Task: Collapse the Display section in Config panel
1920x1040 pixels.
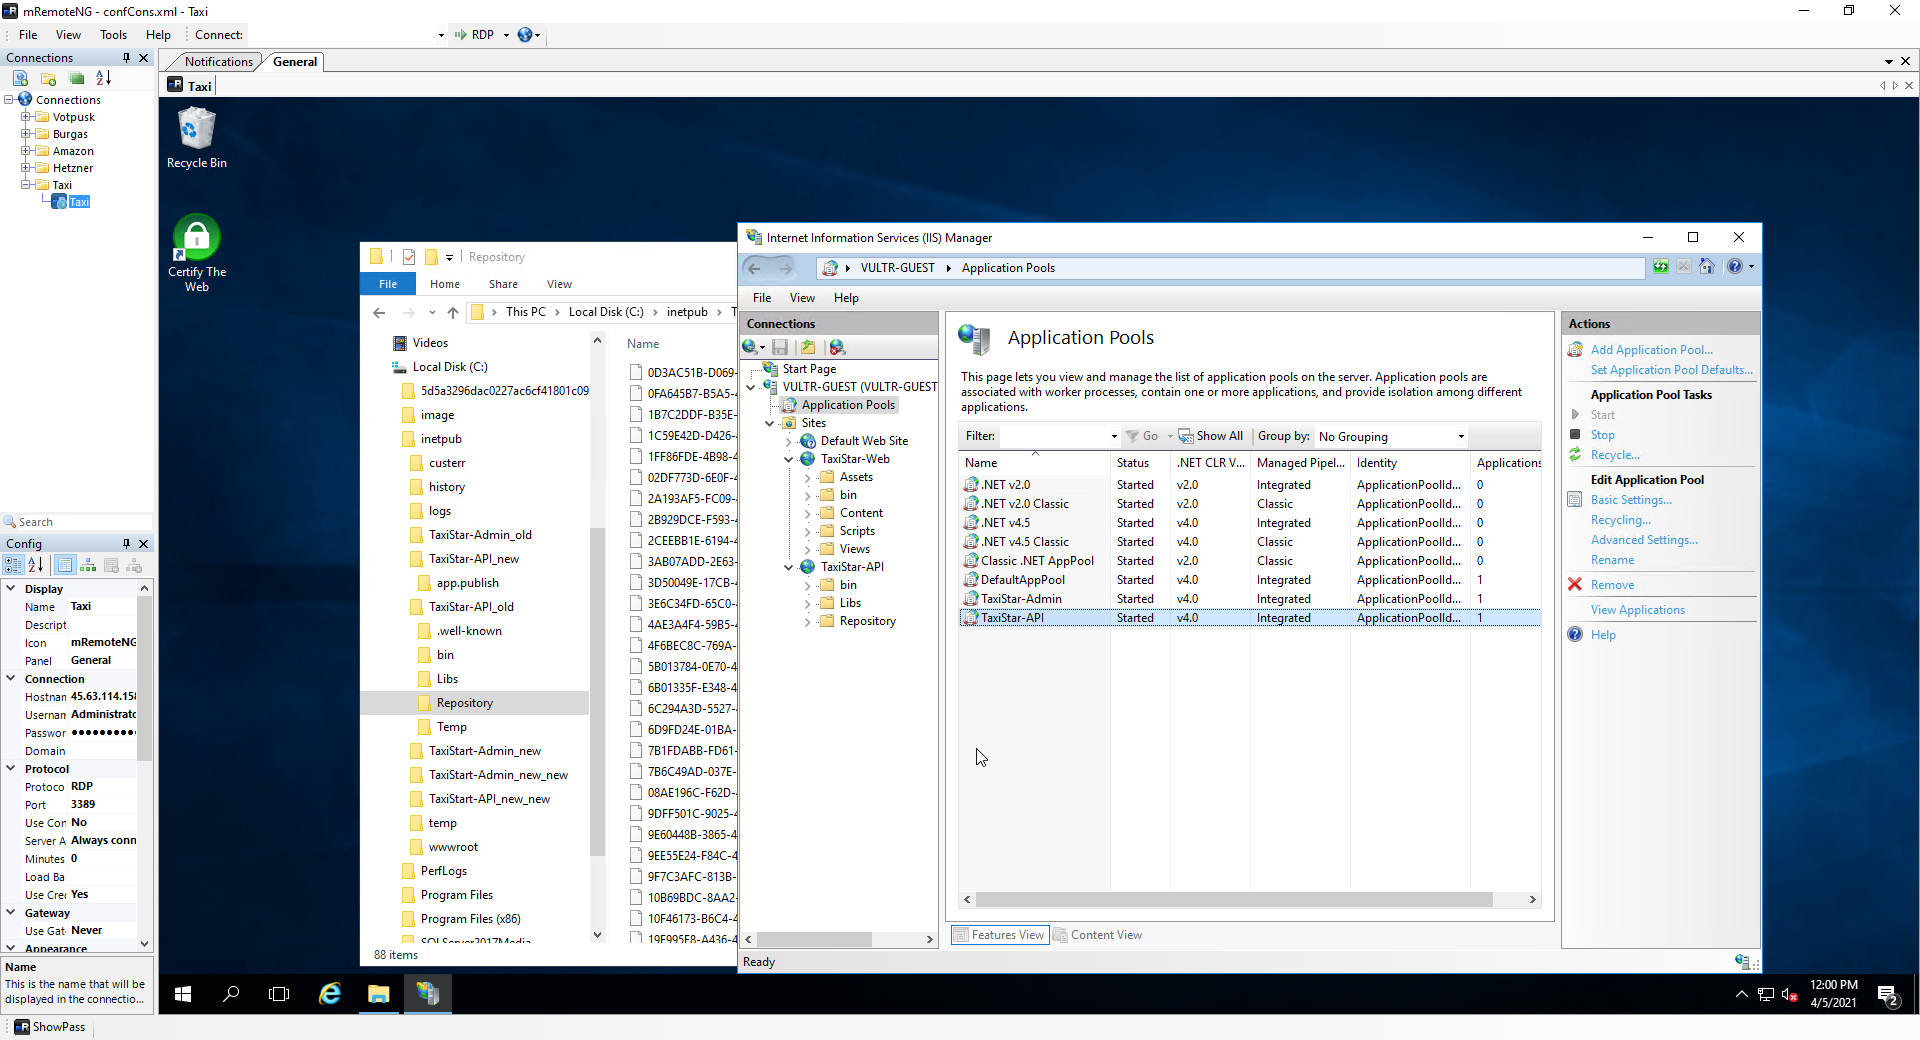Action: point(11,589)
